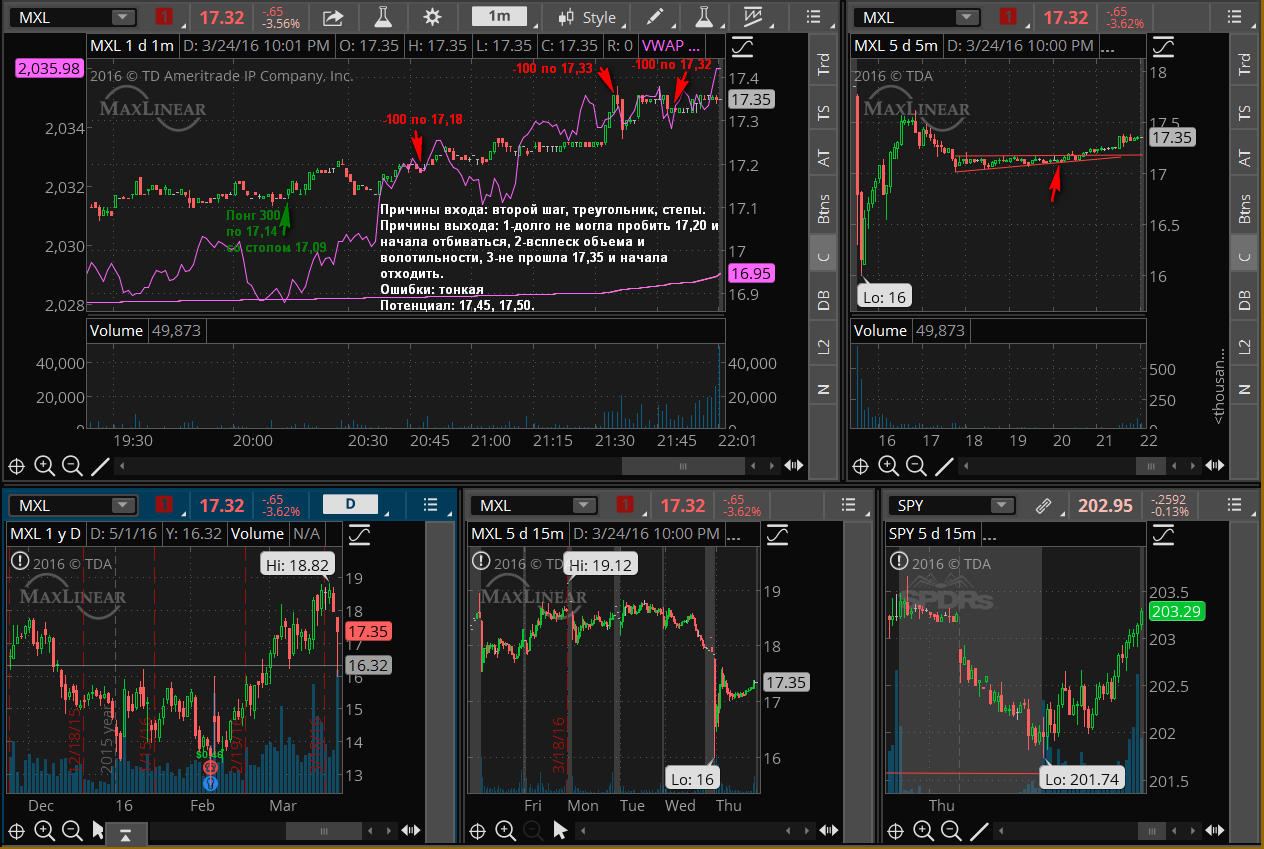Click the scale icon on MXL daily chart

359,534
